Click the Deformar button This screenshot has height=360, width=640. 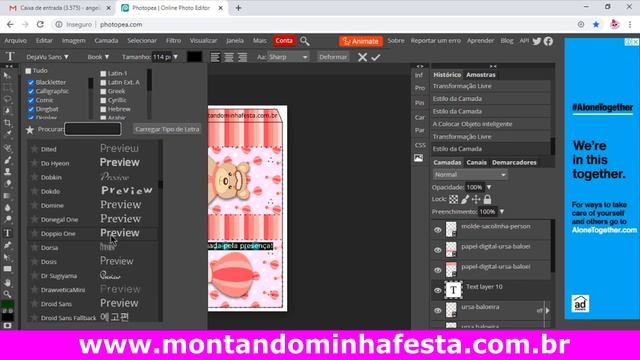point(333,57)
